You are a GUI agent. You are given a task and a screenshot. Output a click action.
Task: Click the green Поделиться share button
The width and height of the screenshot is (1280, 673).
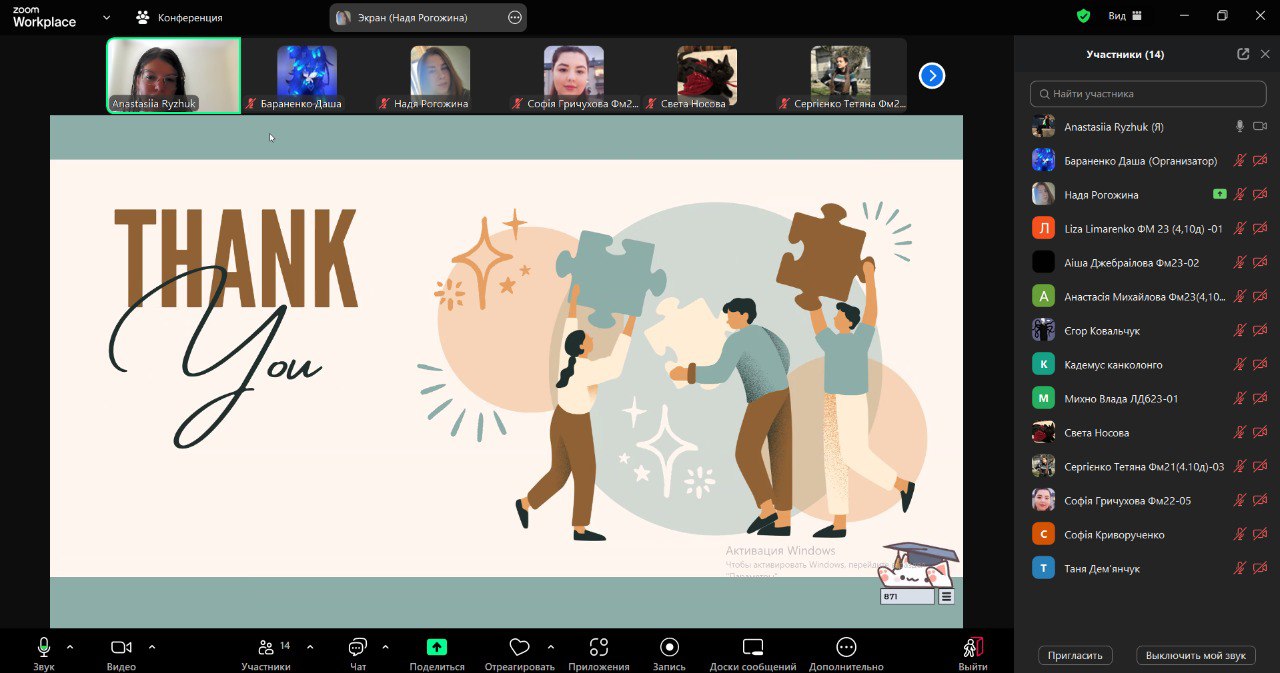(x=437, y=654)
